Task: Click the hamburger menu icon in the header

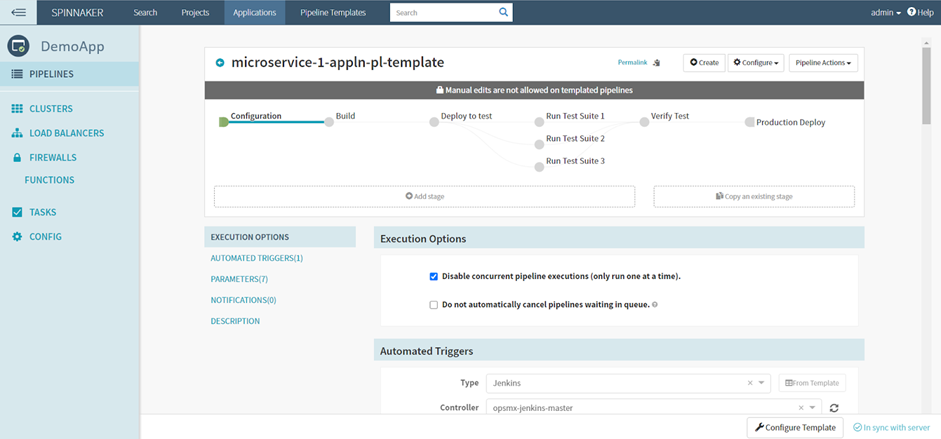Action: 18,12
